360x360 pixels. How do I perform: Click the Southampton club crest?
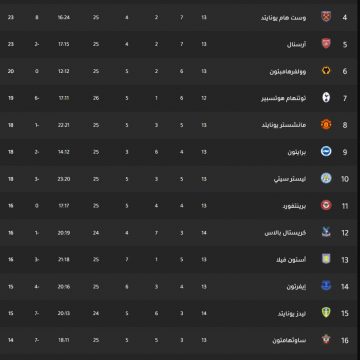click(x=326, y=340)
